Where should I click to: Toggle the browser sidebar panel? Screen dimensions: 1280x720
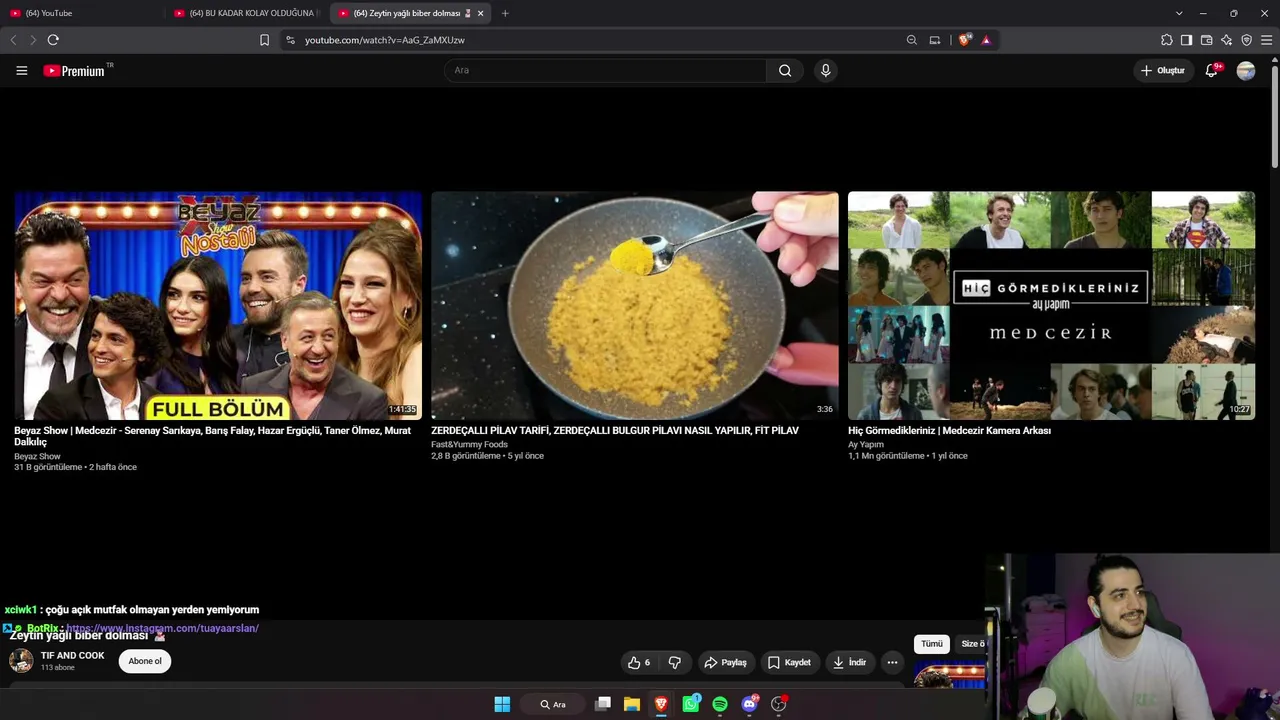[x=1186, y=40]
